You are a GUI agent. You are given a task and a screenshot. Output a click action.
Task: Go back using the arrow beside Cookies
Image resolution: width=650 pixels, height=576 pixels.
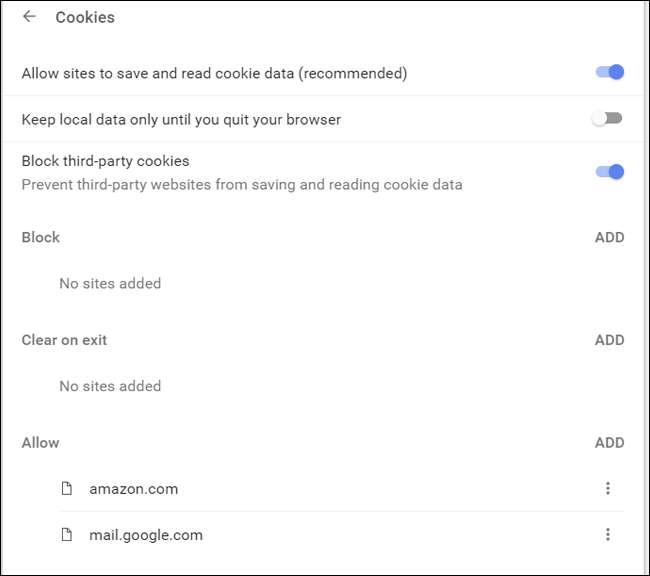click(x=29, y=17)
